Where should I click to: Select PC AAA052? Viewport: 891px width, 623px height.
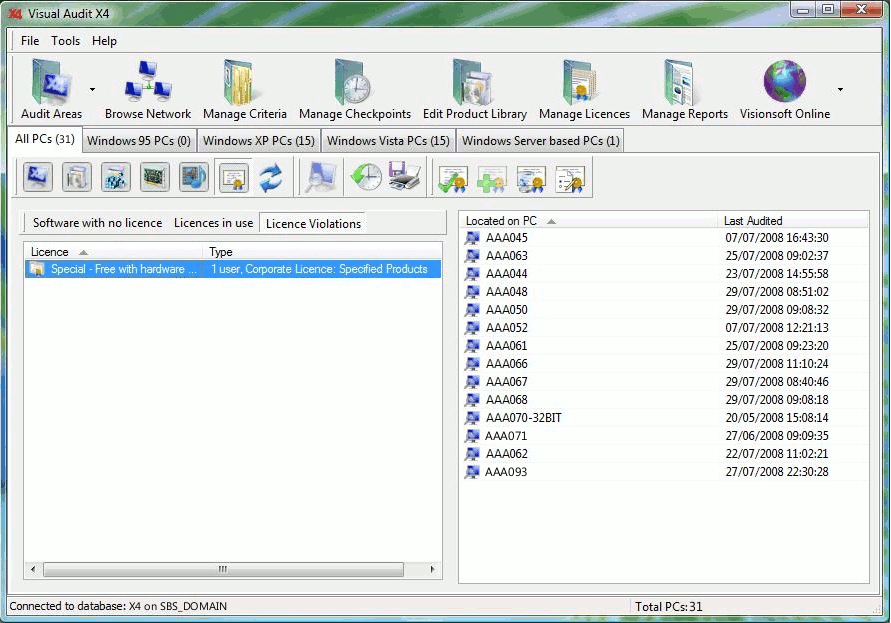pos(506,327)
